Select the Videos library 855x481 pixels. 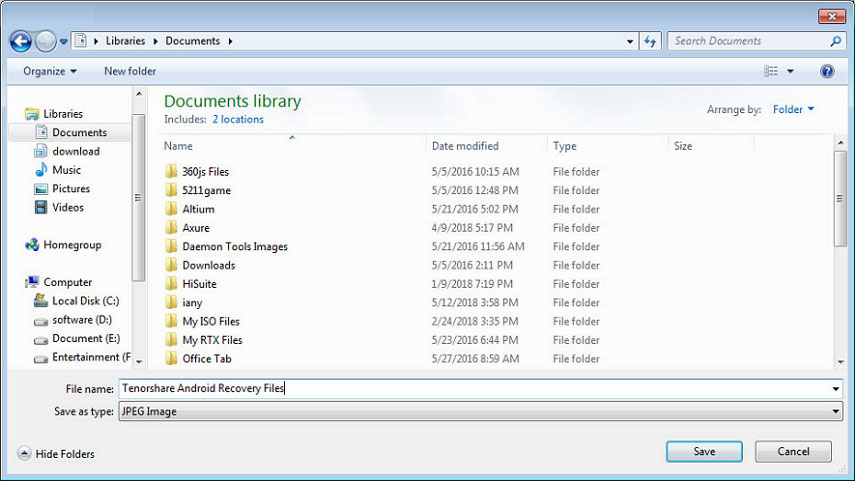[59, 208]
